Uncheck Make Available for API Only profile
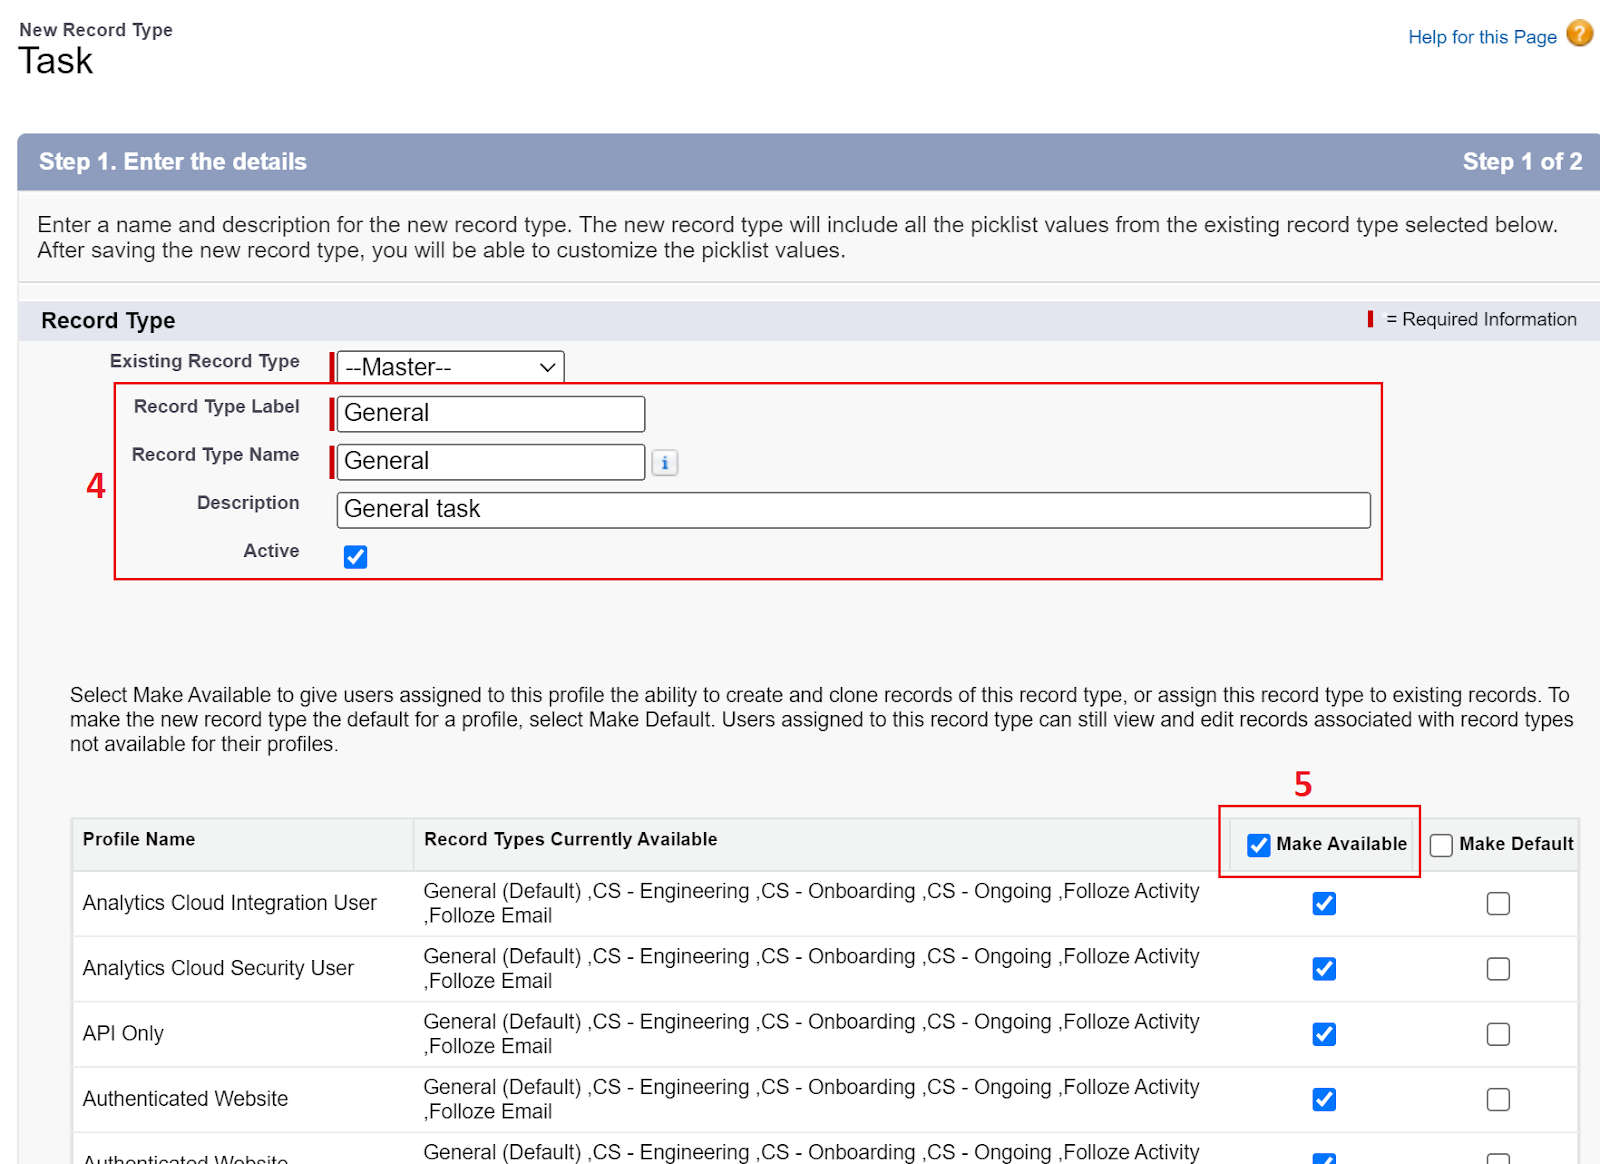 coord(1324,1034)
